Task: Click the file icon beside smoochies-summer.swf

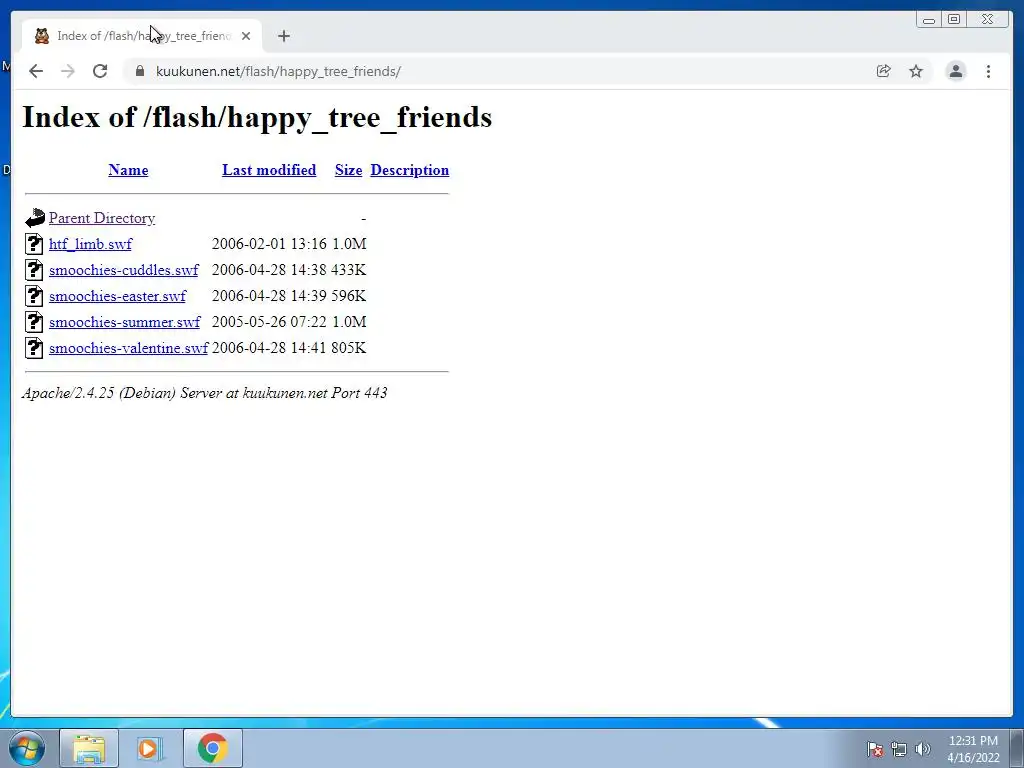Action: pyautogui.click(x=34, y=321)
